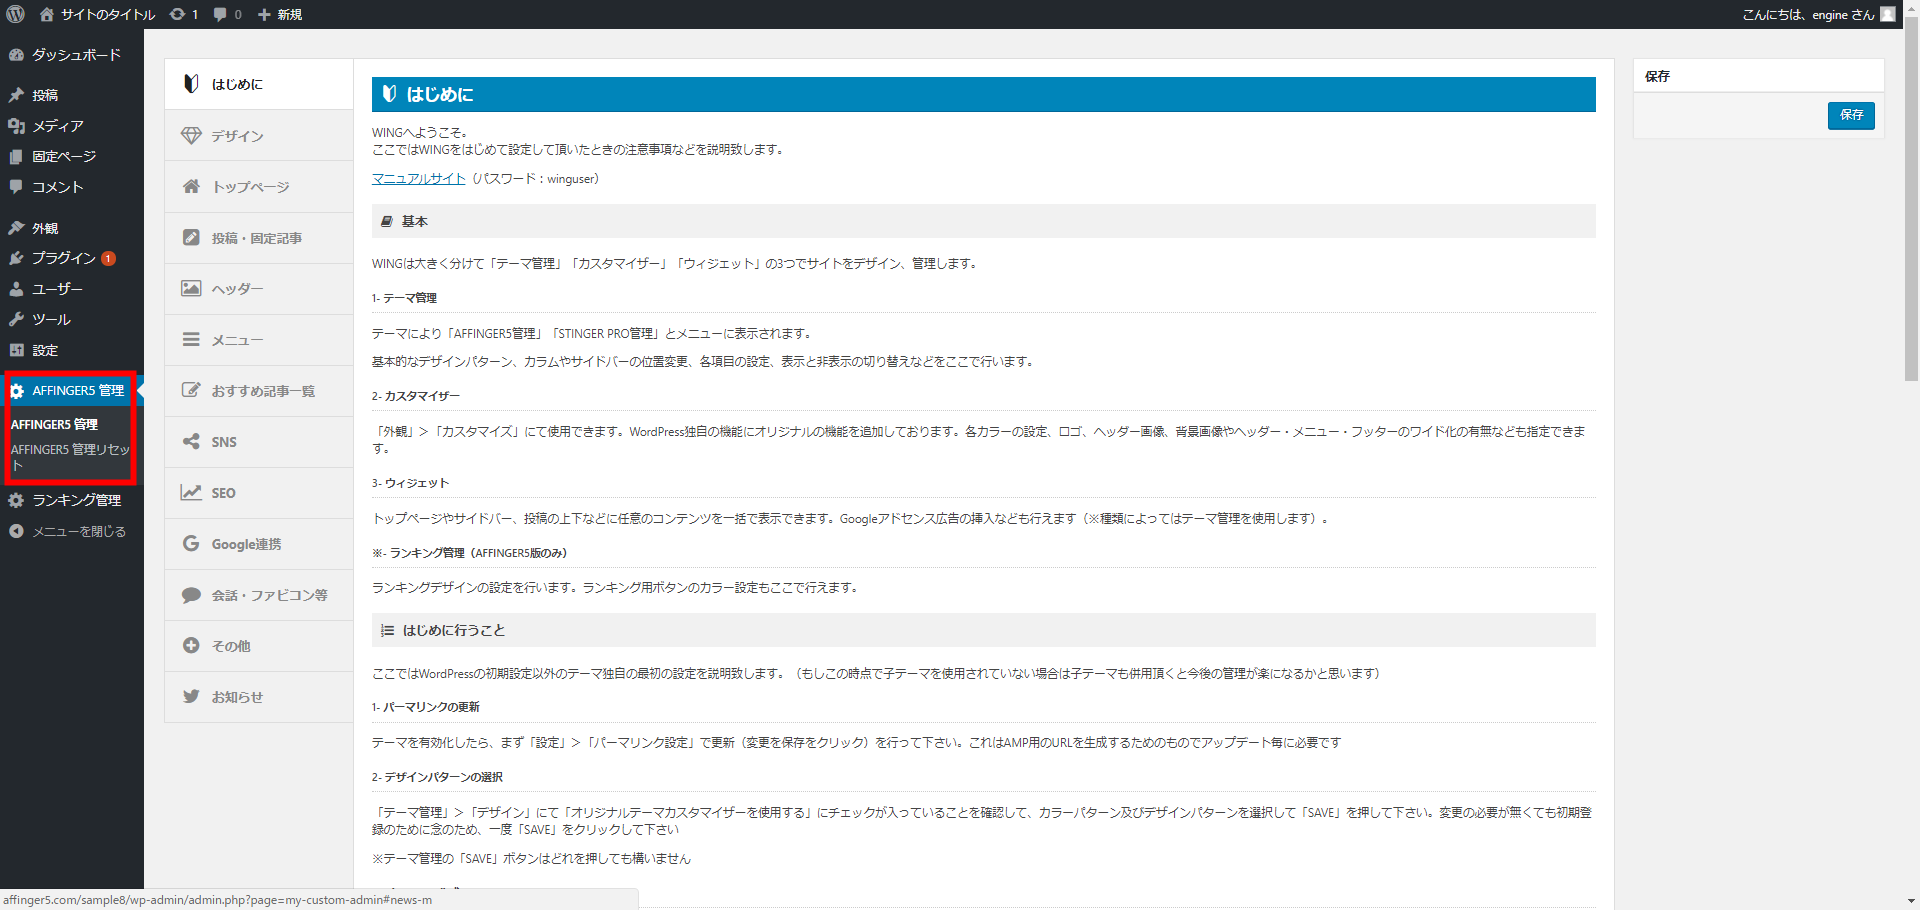Viewport: 1920px width, 910px height.
Task: Click the 3- ウィジェット subheading
Action: coord(410,483)
